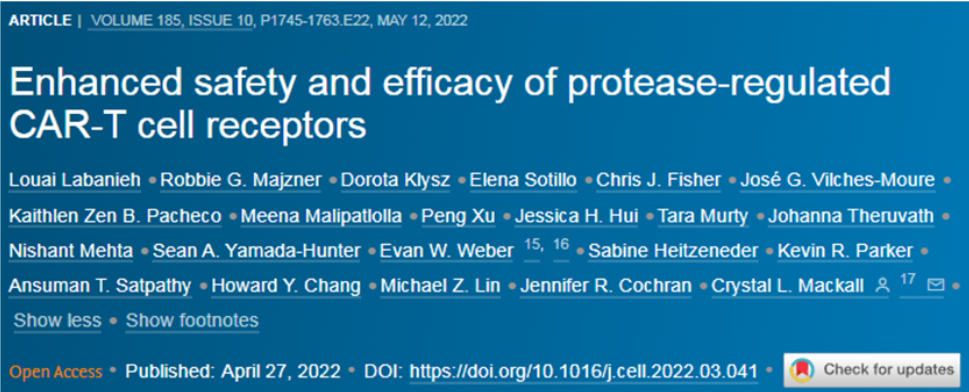Click the envelope email icon after Mackall
Viewport: 969px width, 392px height.
pos(936,286)
